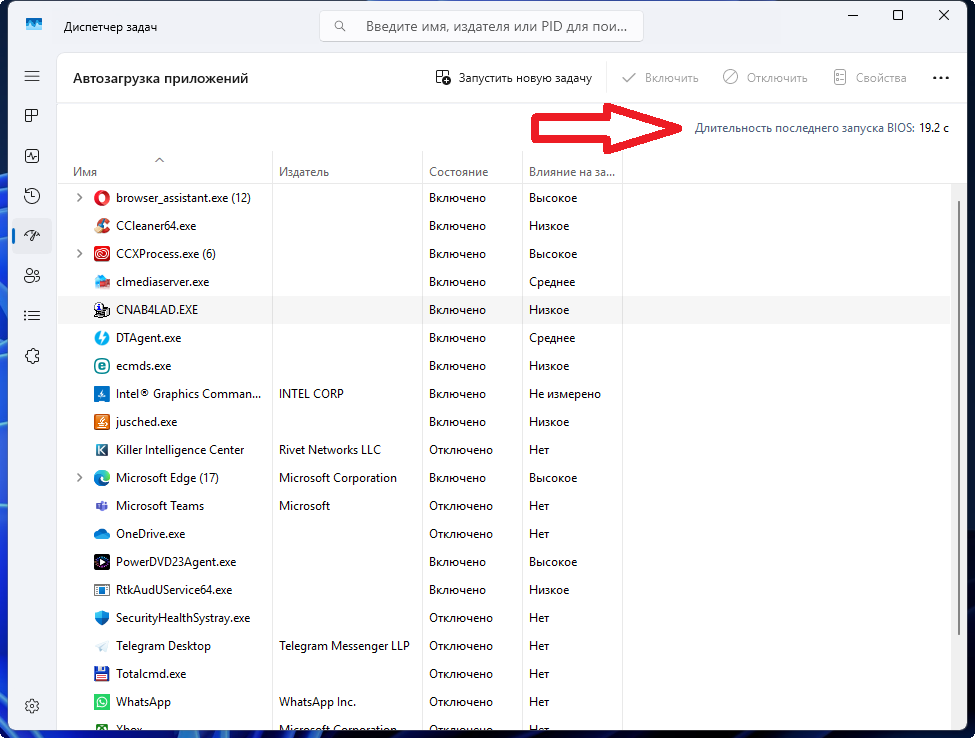Viewport: 975px width, 738px height.
Task: Open Task Manager settings gear
Action: [x=32, y=706]
